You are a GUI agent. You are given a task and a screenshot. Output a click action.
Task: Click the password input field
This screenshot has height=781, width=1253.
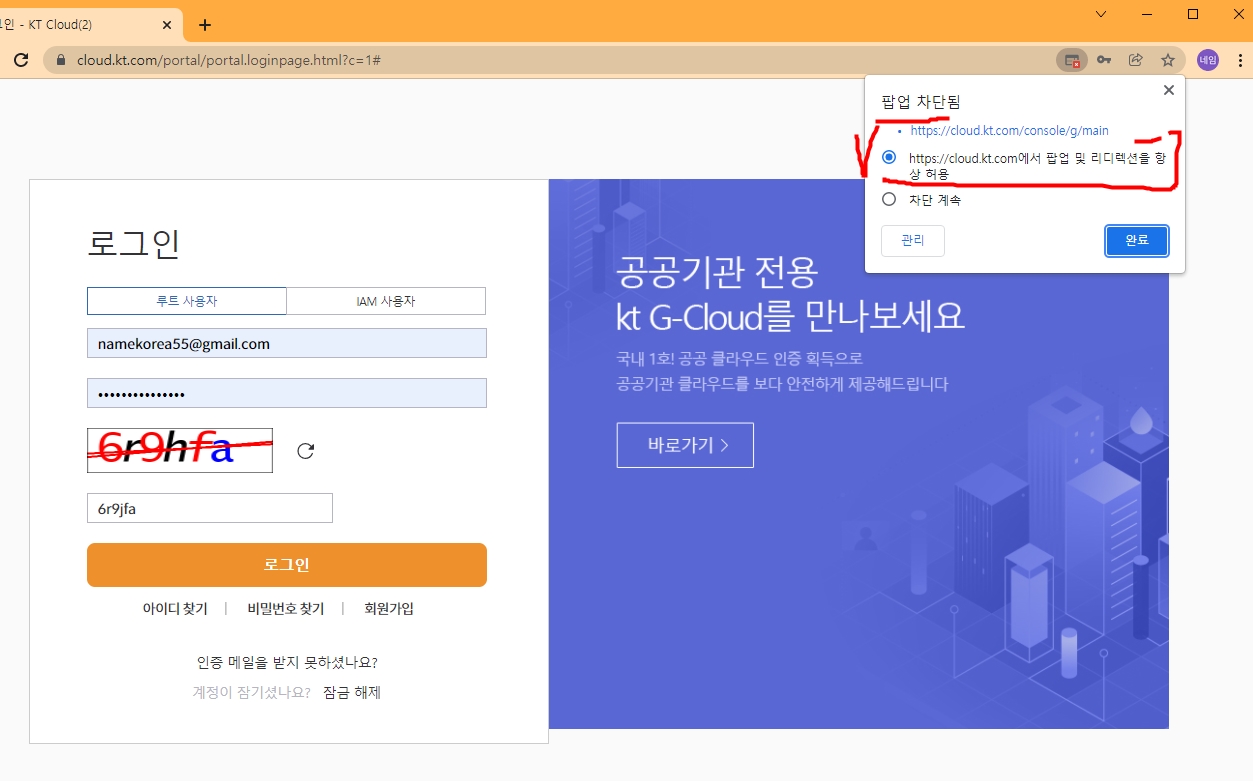(287, 393)
